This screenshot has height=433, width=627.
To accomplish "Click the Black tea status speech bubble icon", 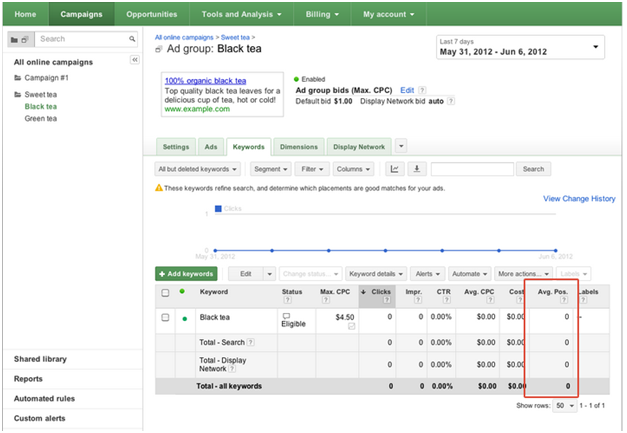I will click(286, 316).
